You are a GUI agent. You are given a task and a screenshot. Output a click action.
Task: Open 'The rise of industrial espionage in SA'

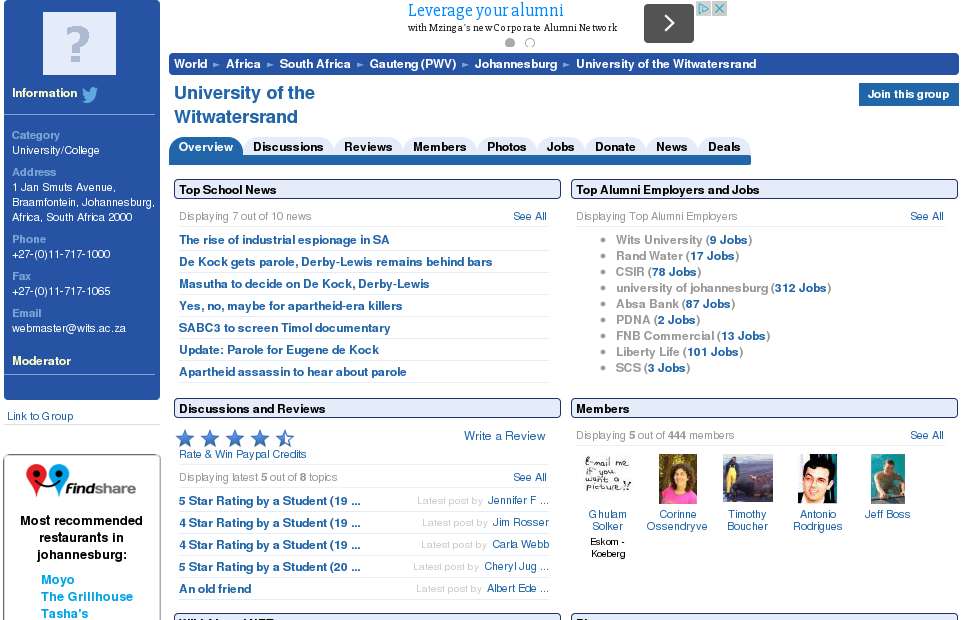pos(284,240)
